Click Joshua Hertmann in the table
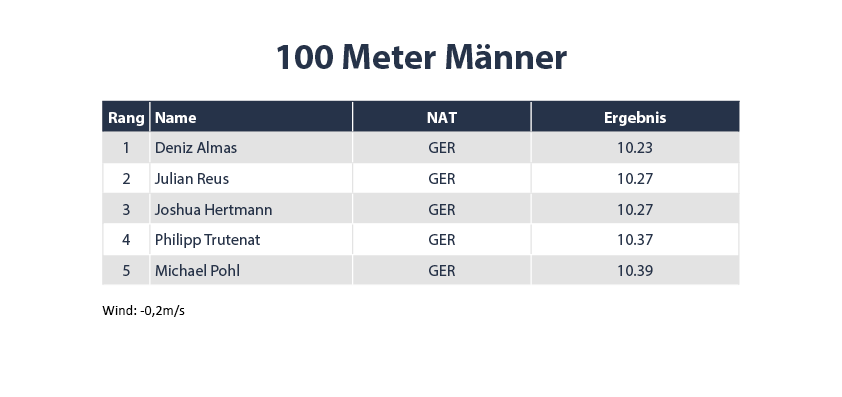Image resolution: width=842 pixels, height=397 pixels. coord(214,210)
